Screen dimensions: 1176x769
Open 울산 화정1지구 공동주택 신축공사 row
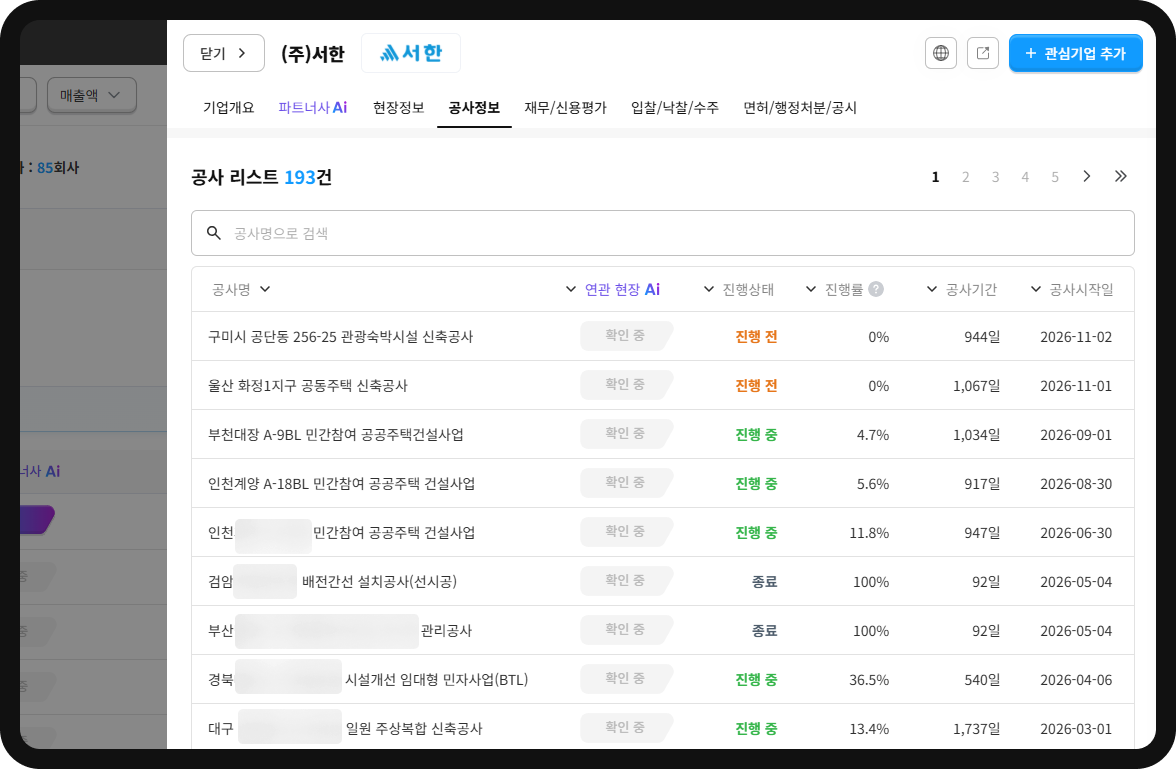click(662, 386)
